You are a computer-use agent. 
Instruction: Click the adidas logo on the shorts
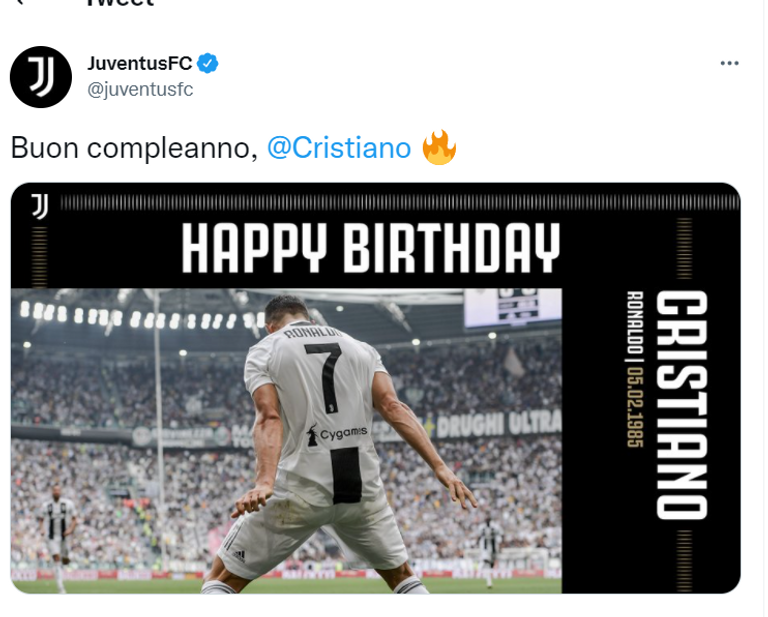pos(239,556)
